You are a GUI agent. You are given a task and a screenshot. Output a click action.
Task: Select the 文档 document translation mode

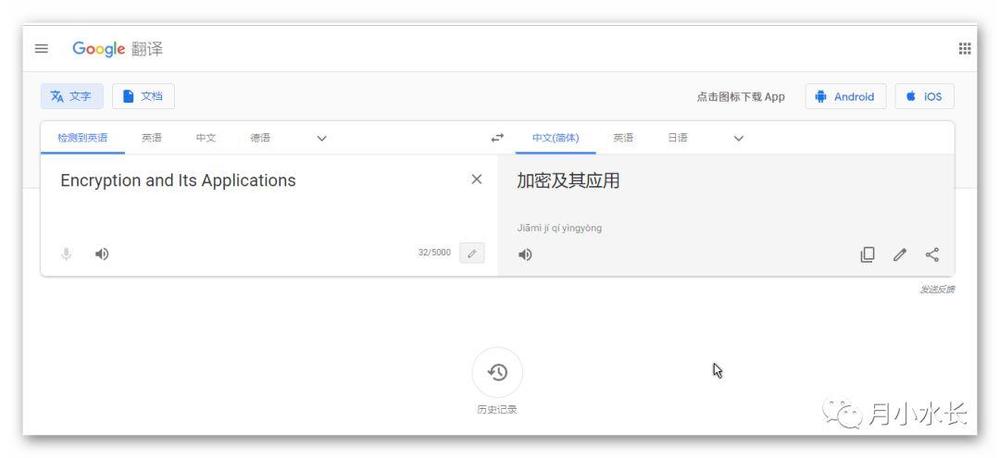(143, 96)
